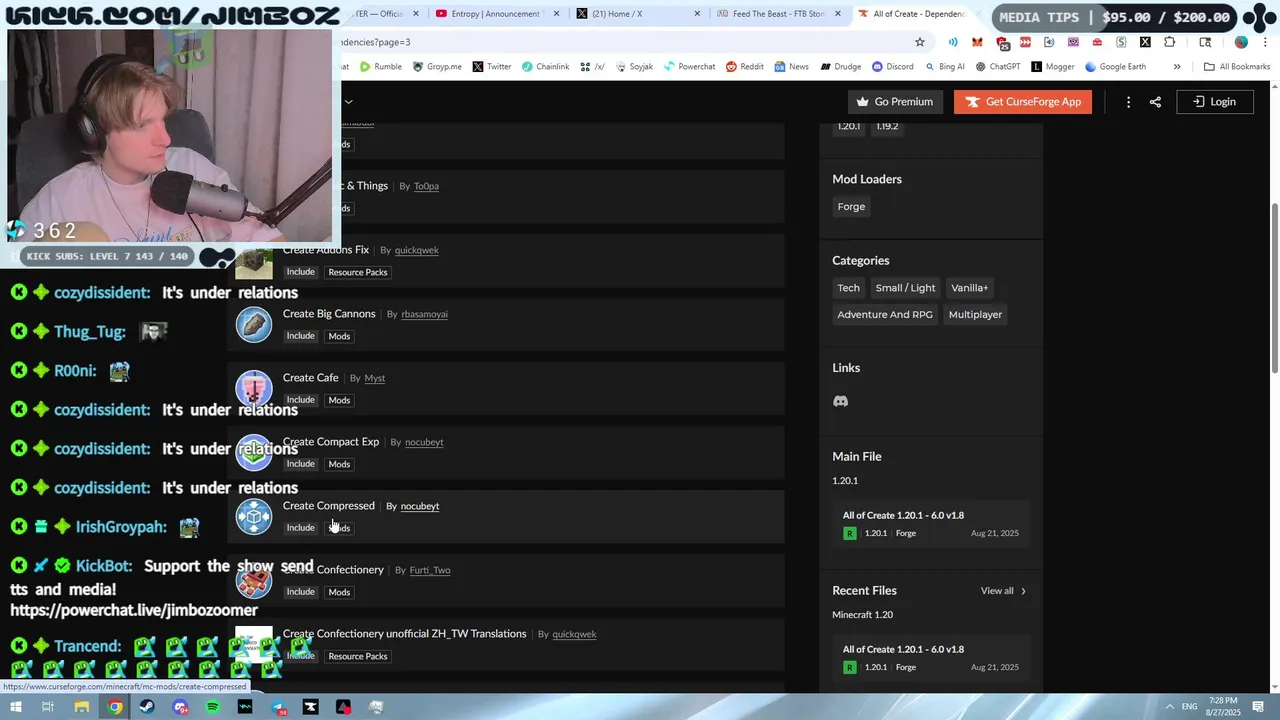1280x720 pixels.
Task: Select the Multiplayer category tag
Action: (975, 315)
